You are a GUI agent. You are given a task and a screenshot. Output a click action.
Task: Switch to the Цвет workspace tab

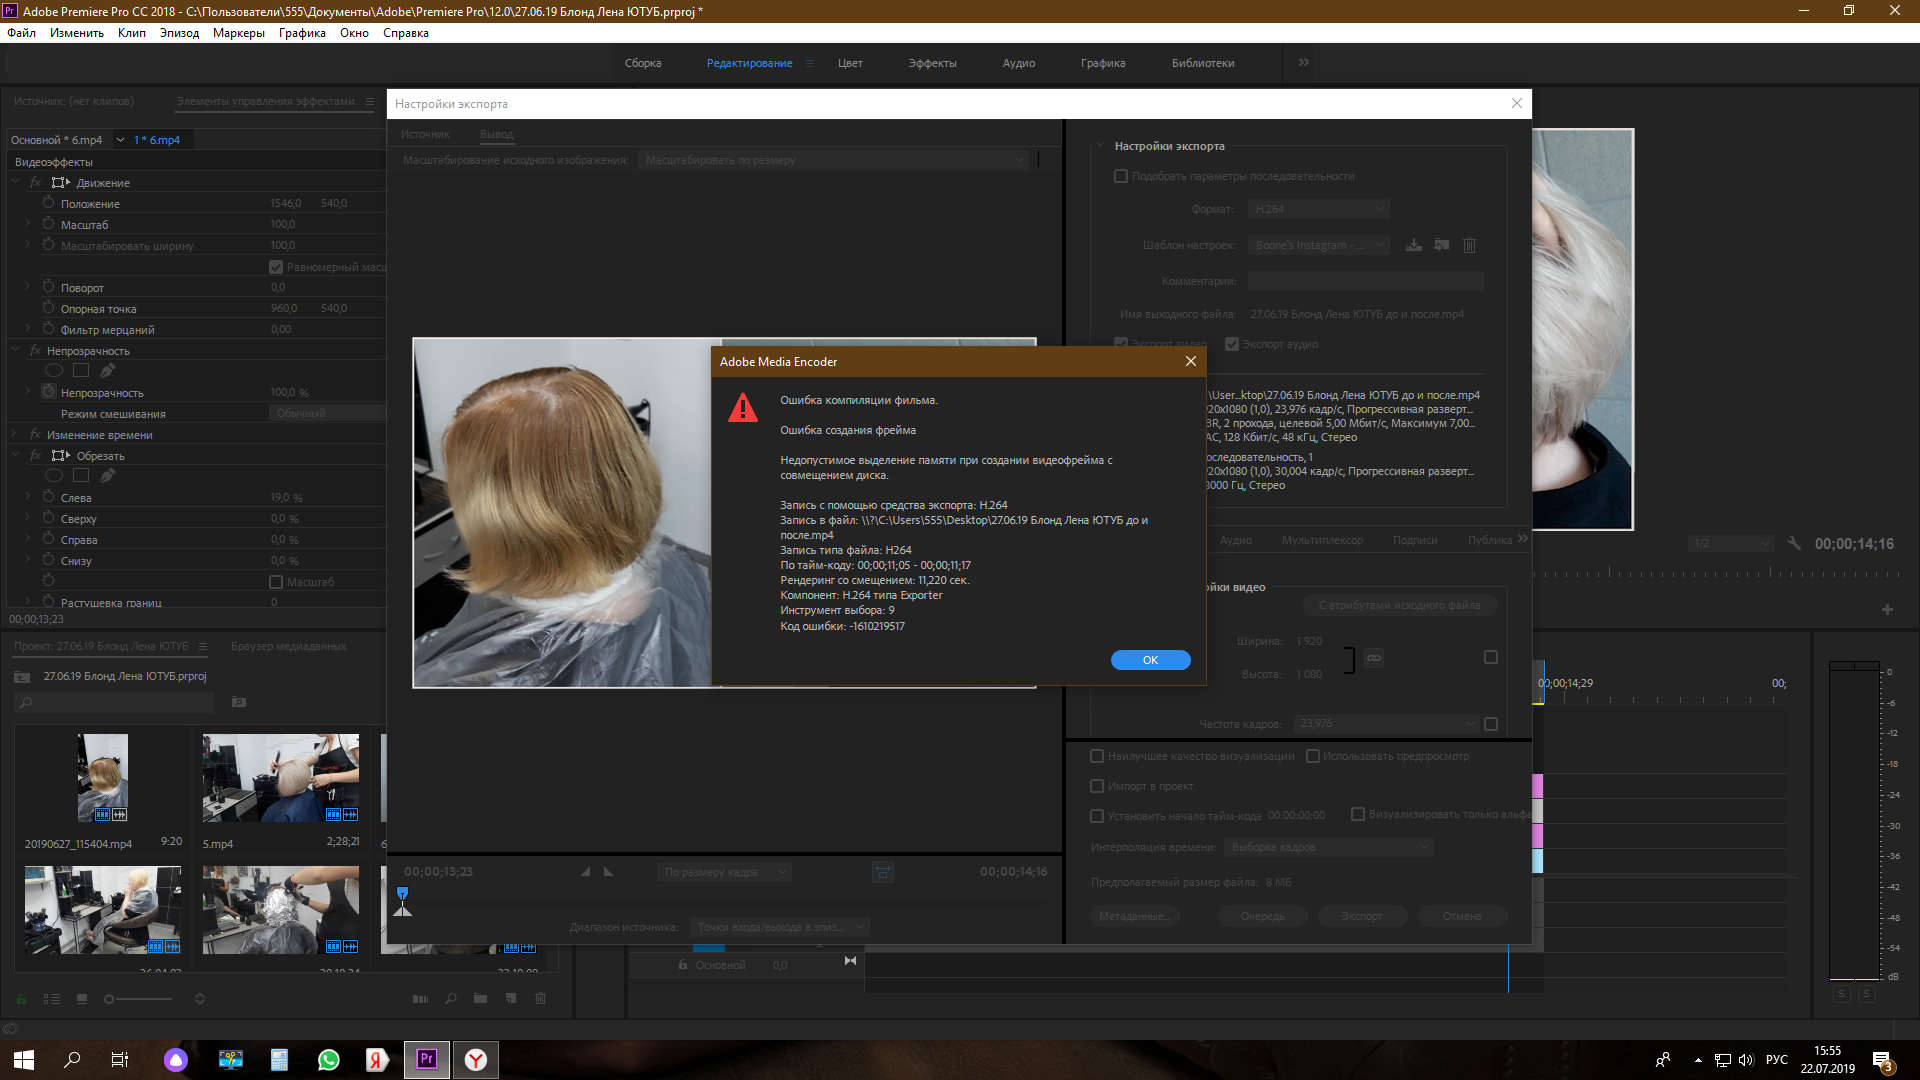(850, 63)
